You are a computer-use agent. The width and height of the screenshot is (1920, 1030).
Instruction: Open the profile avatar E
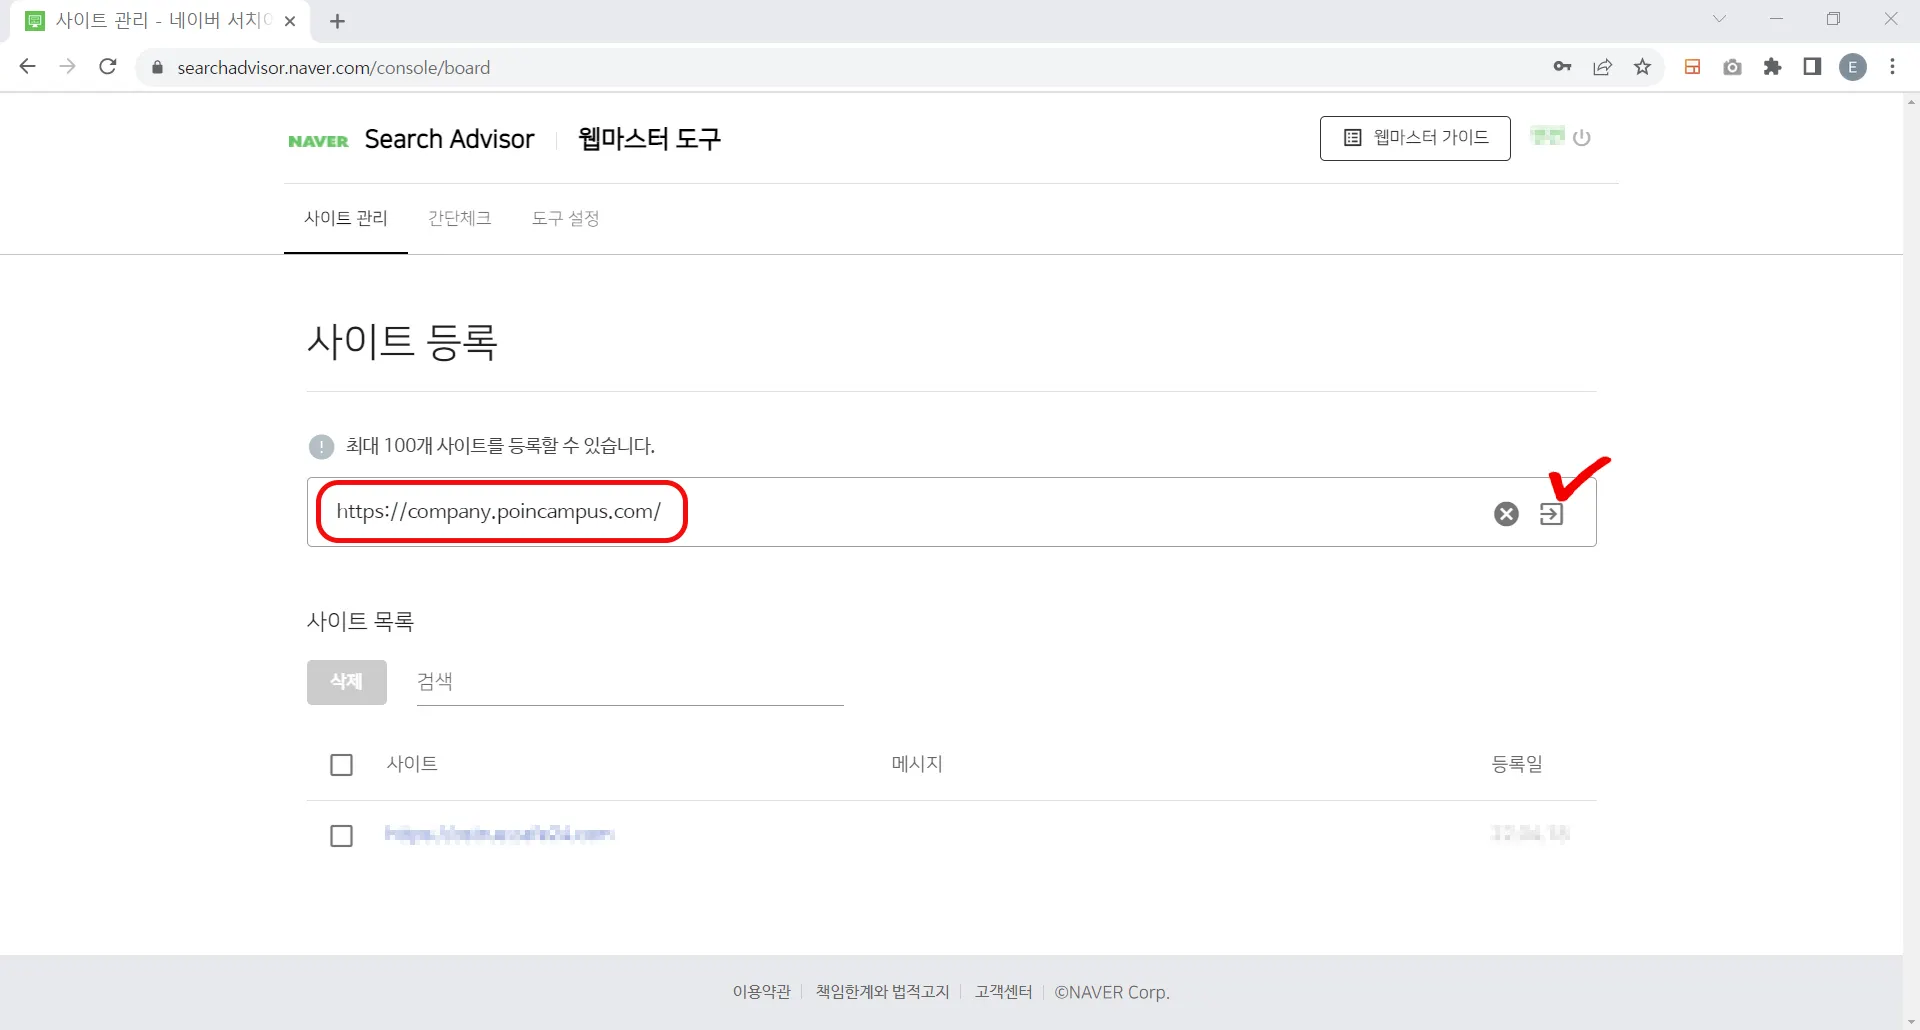click(x=1853, y=67)
